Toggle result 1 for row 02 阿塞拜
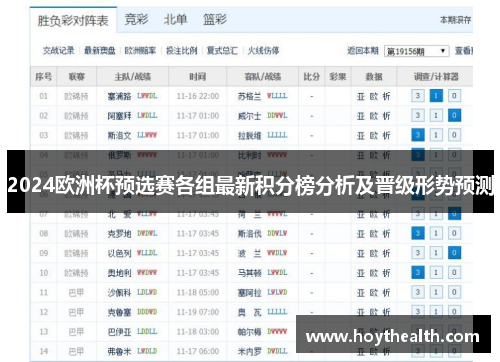Image resolution: width=500 pixels, height=362 pixels. pyautogui.click(x=436, y=116)
